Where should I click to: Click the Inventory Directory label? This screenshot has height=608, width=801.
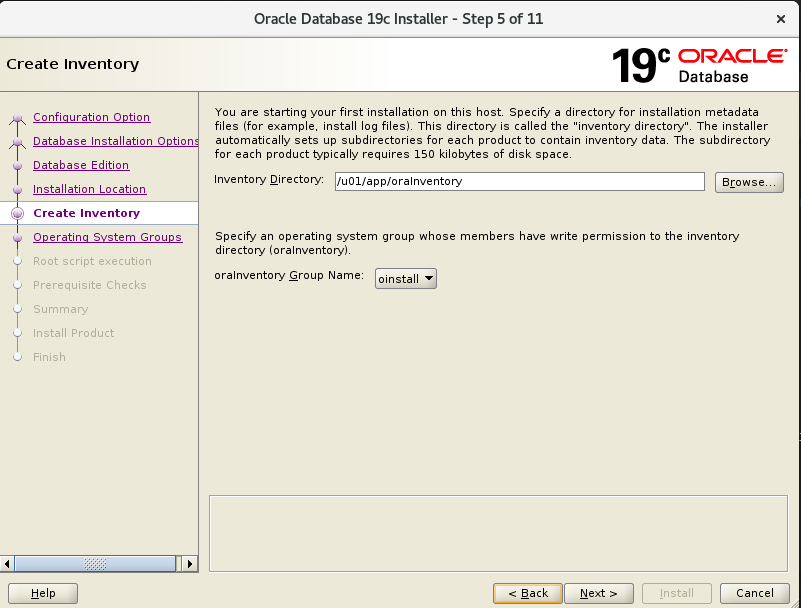[269, 179]
